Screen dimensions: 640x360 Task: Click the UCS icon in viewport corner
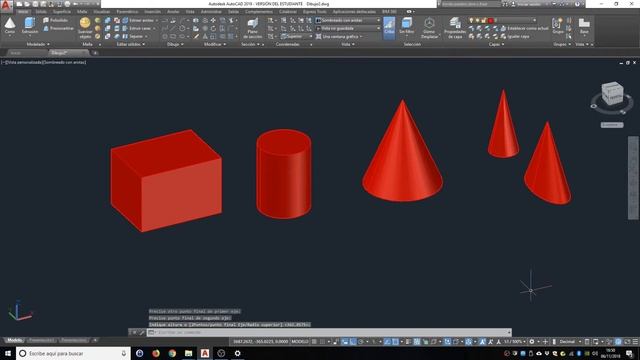[19, 311]
